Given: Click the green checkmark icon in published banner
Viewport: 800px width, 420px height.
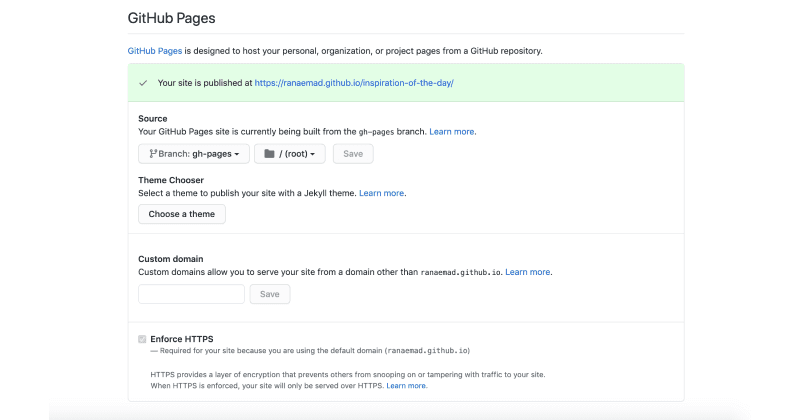Looking at the screenshot, I should tap(143, 83).
